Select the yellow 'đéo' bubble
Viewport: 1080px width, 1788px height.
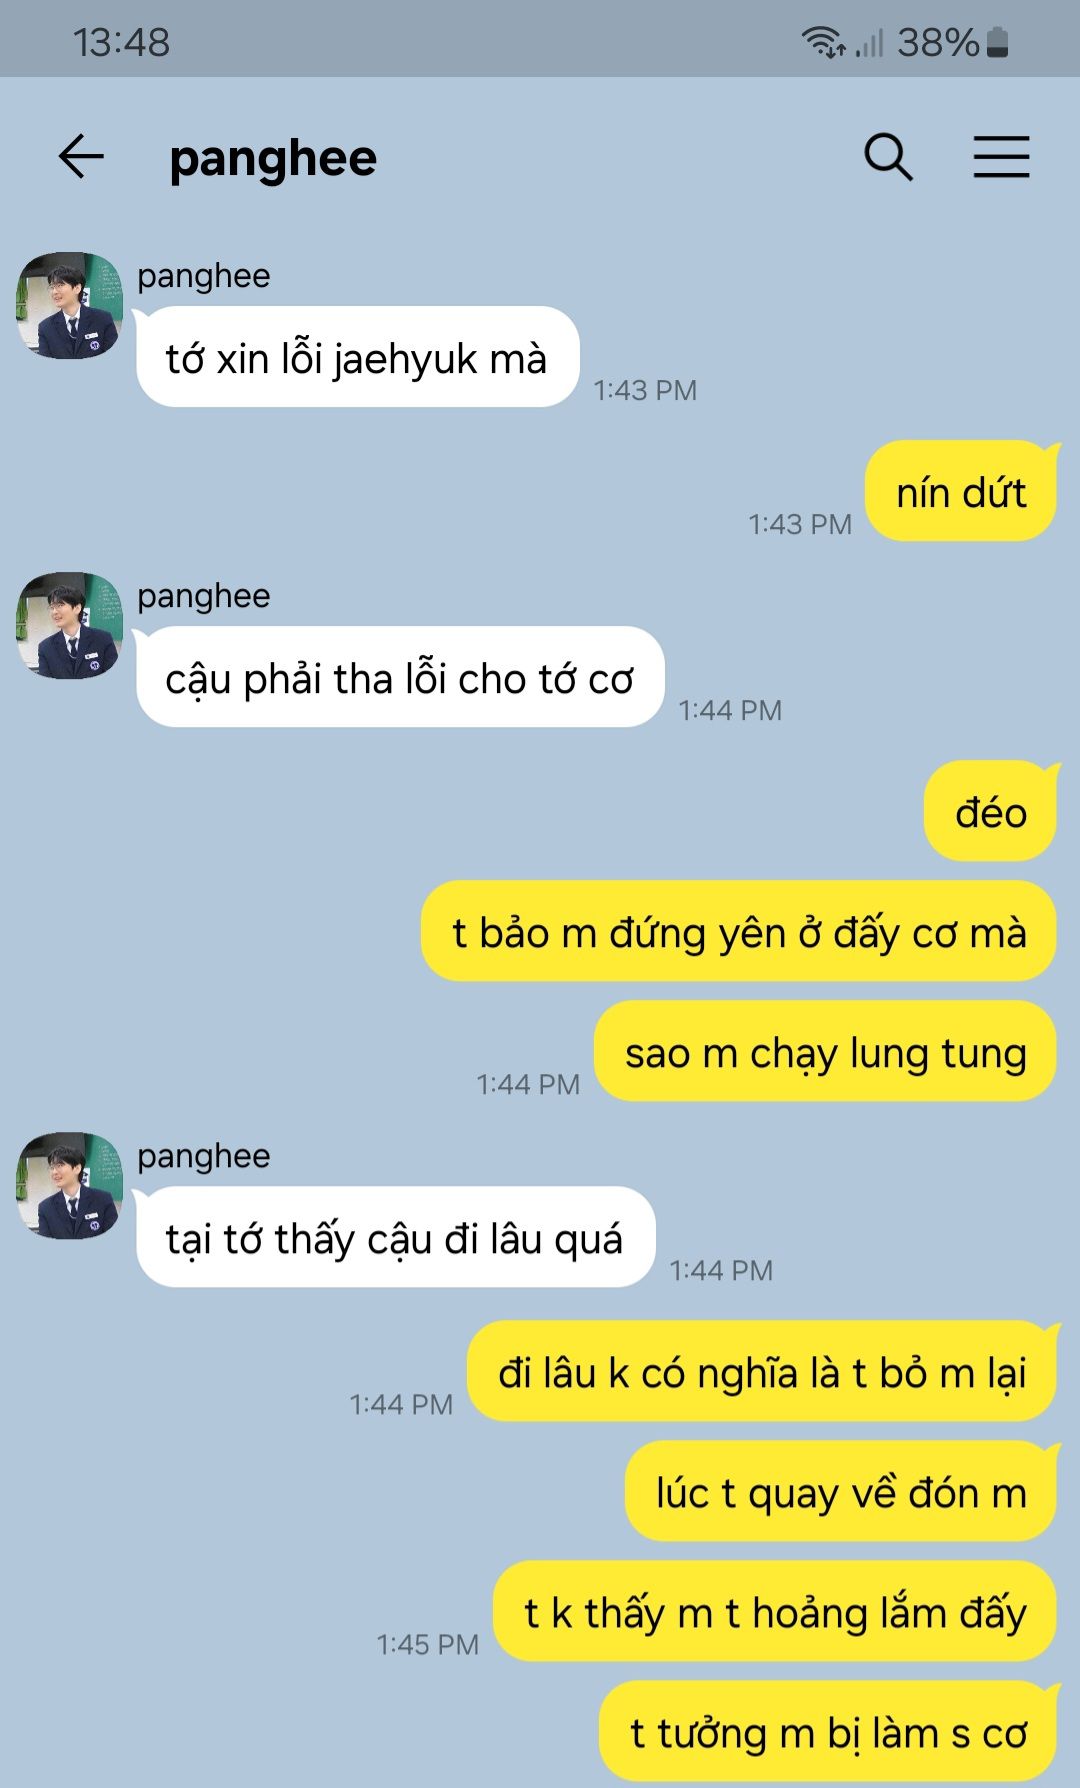pyautogui.click(x=991, y=811)
